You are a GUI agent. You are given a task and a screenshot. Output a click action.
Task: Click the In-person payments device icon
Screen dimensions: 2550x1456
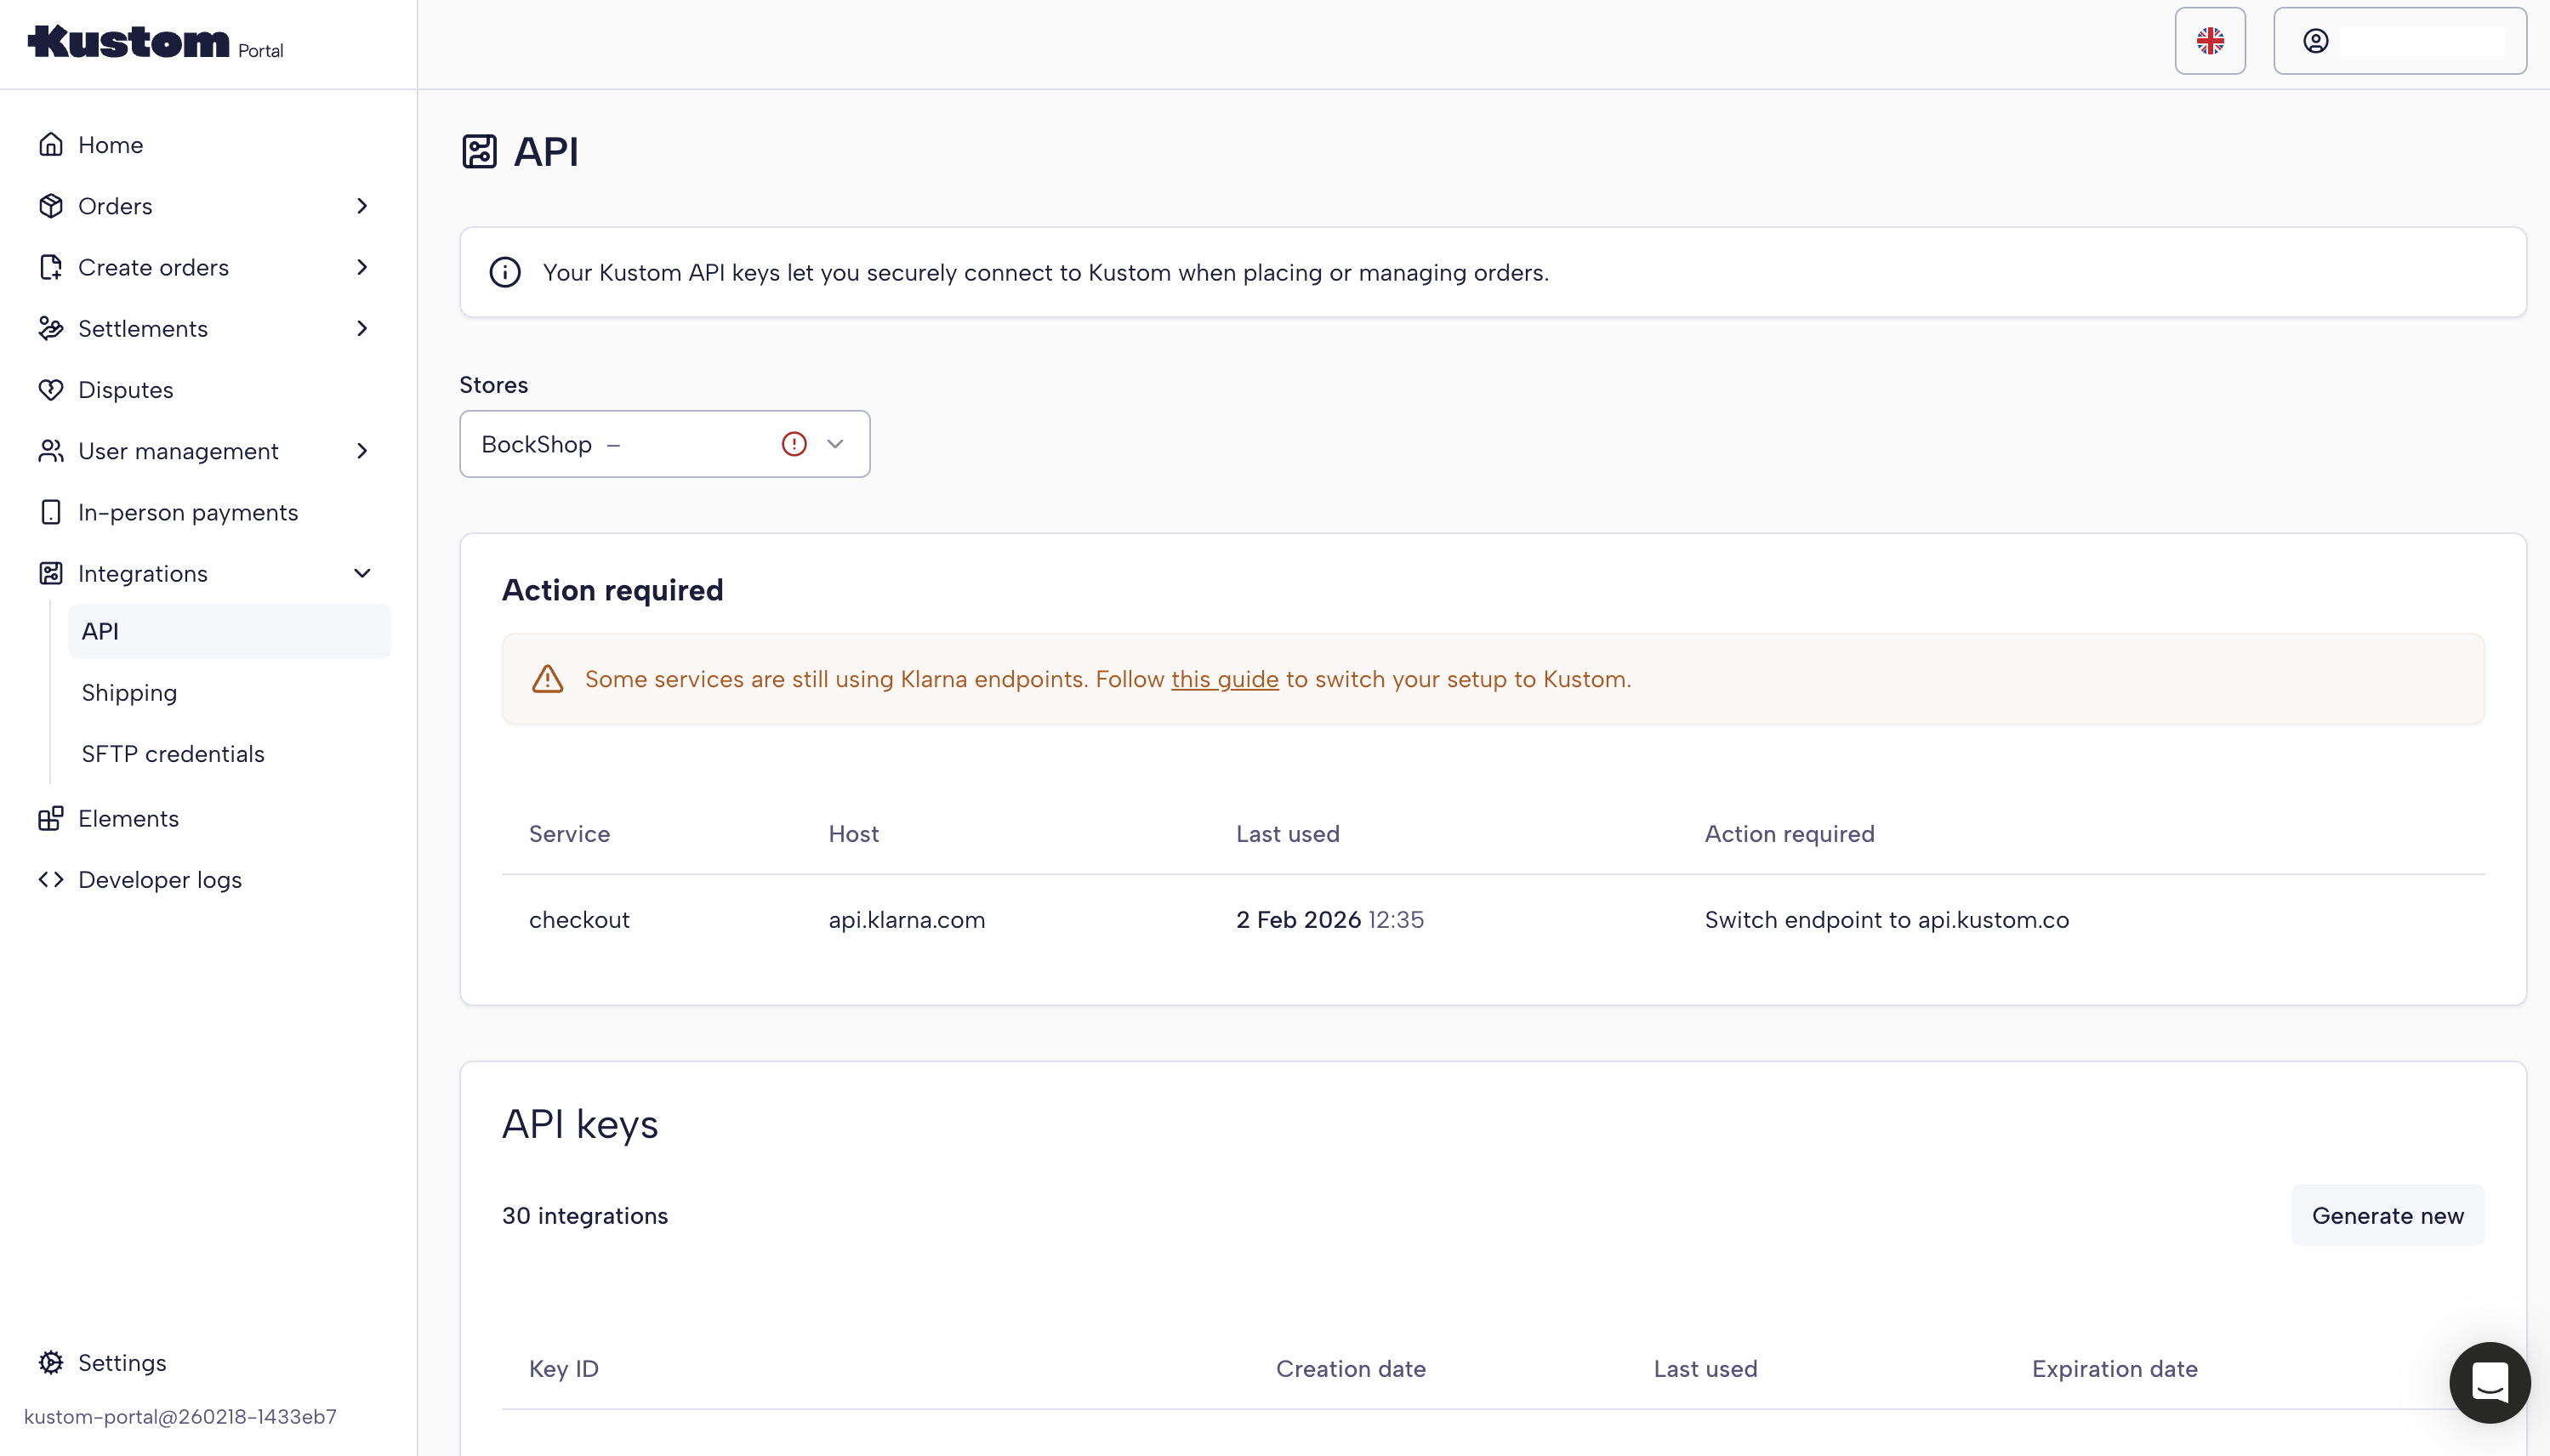click(50, 513)
